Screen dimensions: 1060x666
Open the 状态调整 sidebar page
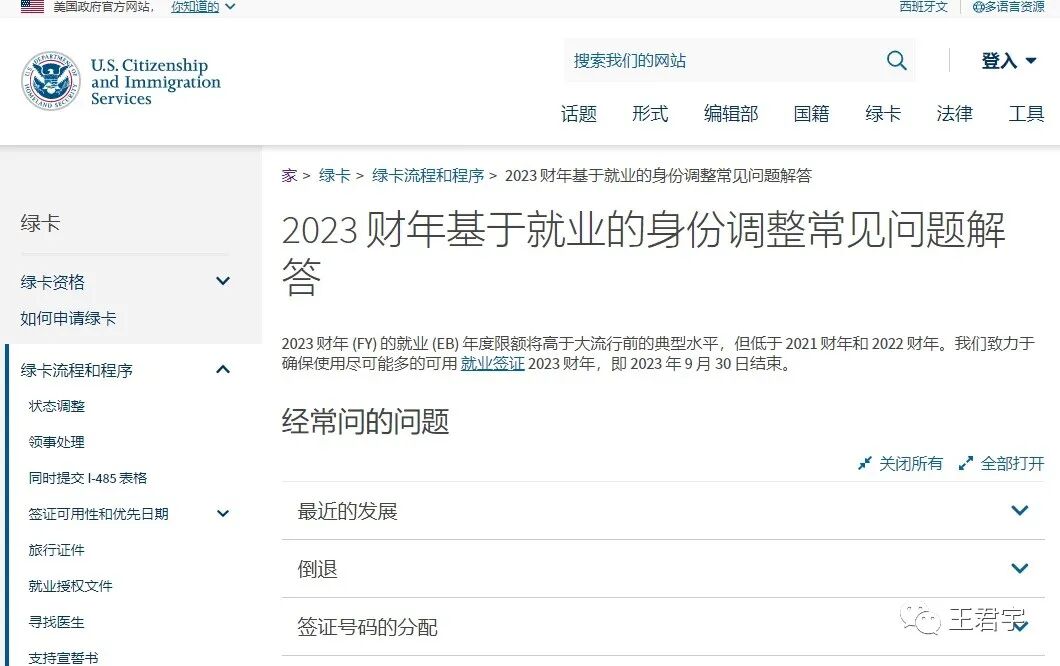[57, 406]
